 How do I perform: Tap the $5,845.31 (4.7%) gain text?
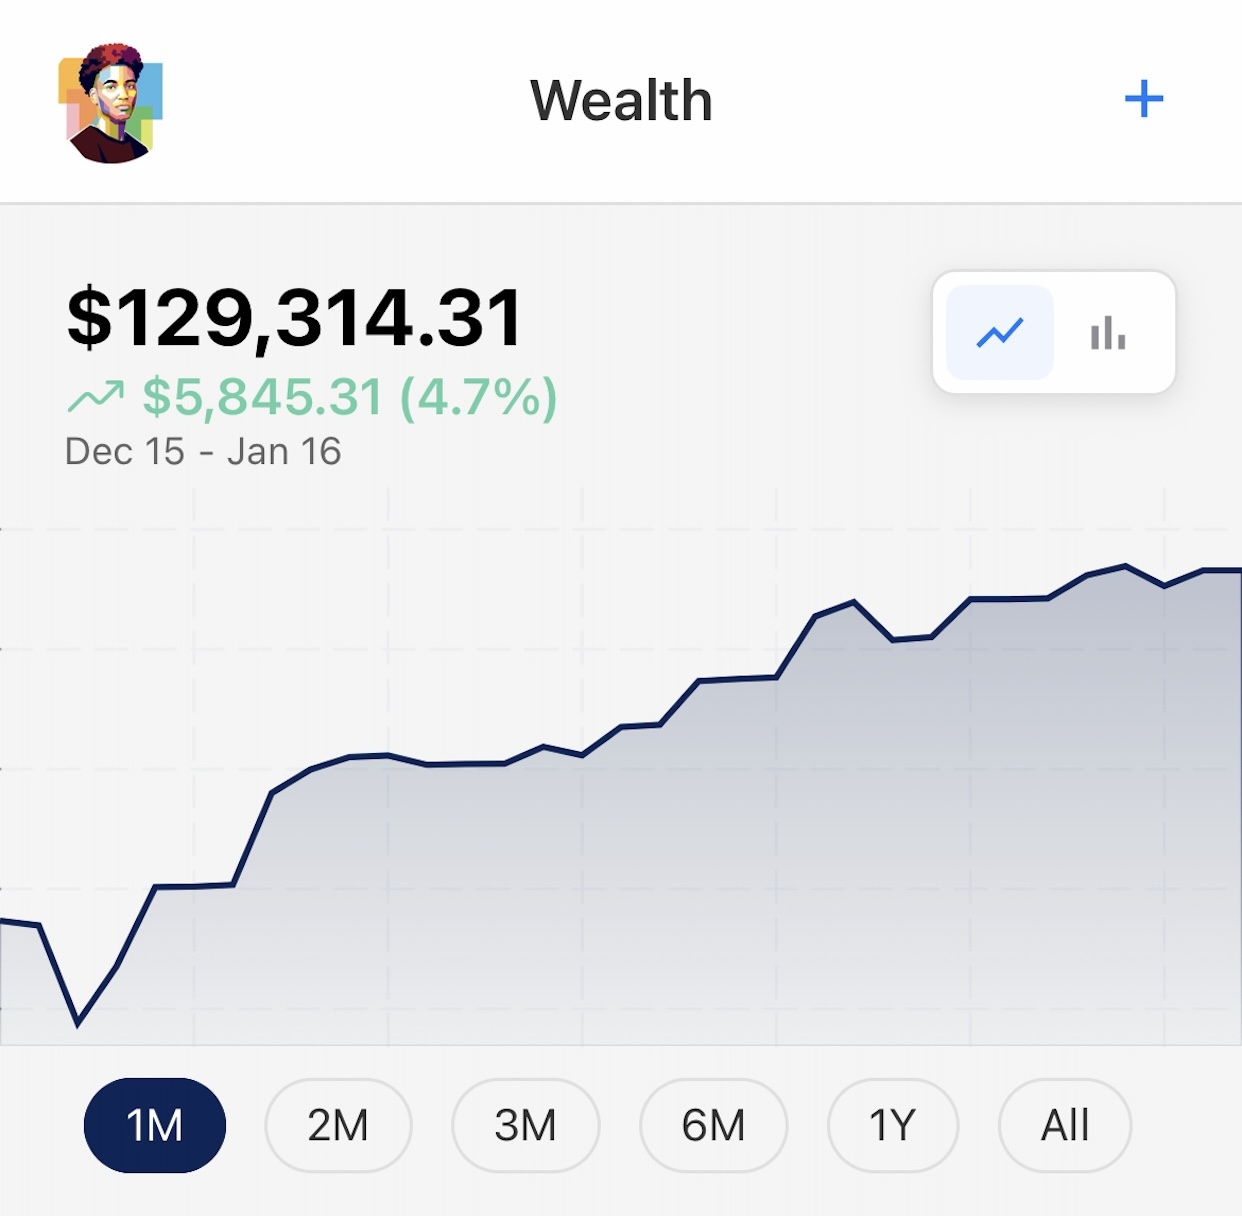[x=349, y=397]
